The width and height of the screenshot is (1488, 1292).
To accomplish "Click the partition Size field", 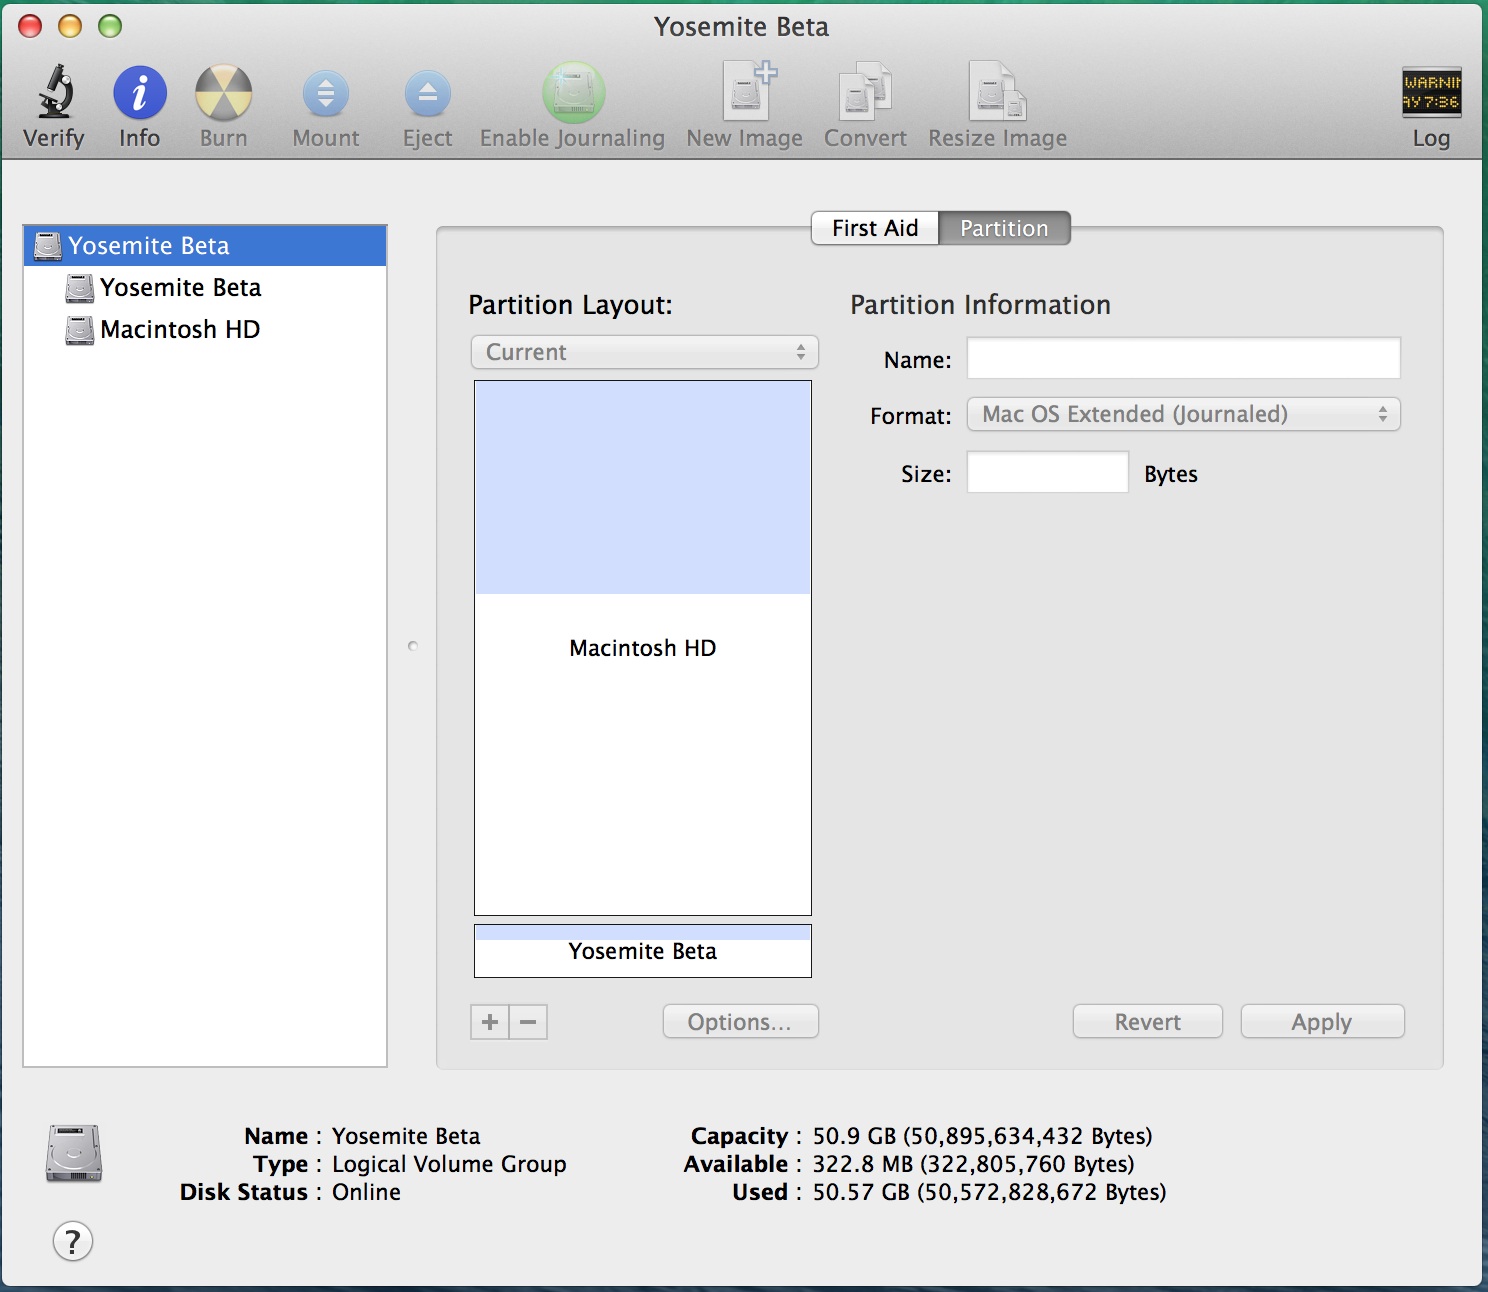I will coord(1048,472).
